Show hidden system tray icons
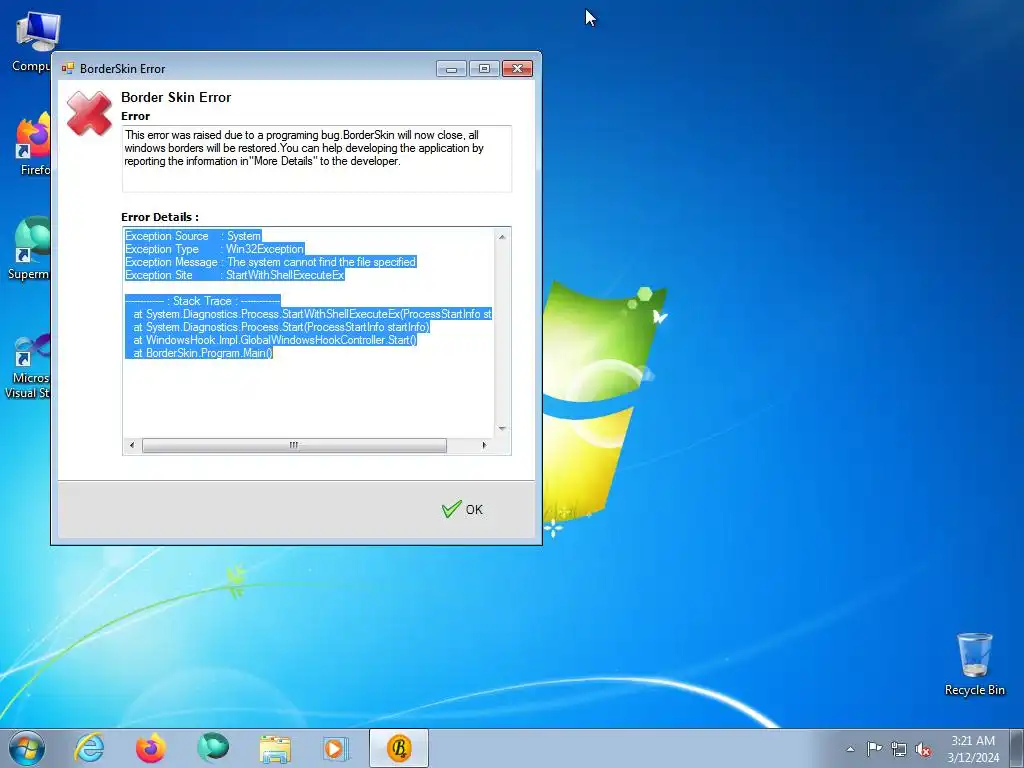 coord(850,749)
